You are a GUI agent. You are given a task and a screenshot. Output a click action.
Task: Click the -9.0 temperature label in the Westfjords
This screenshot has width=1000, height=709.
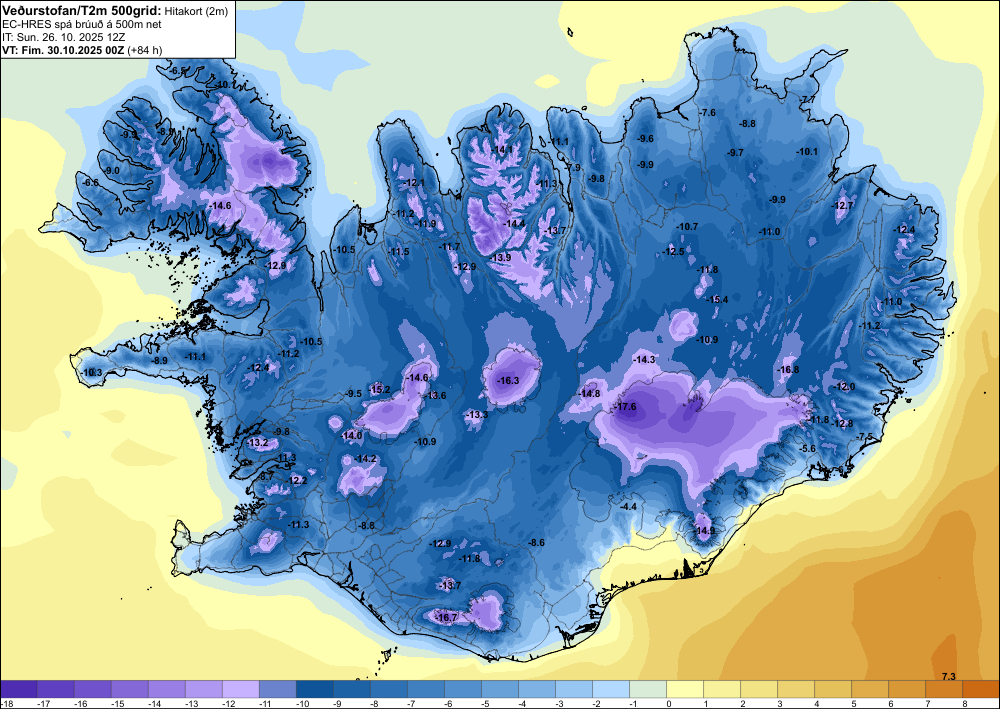(x=112, y=171)
